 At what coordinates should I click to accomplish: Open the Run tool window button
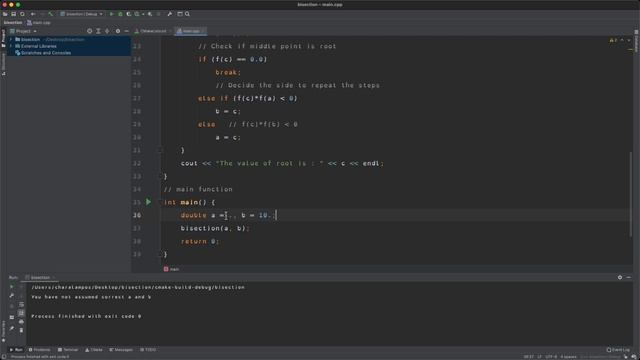tap(16, 350)
